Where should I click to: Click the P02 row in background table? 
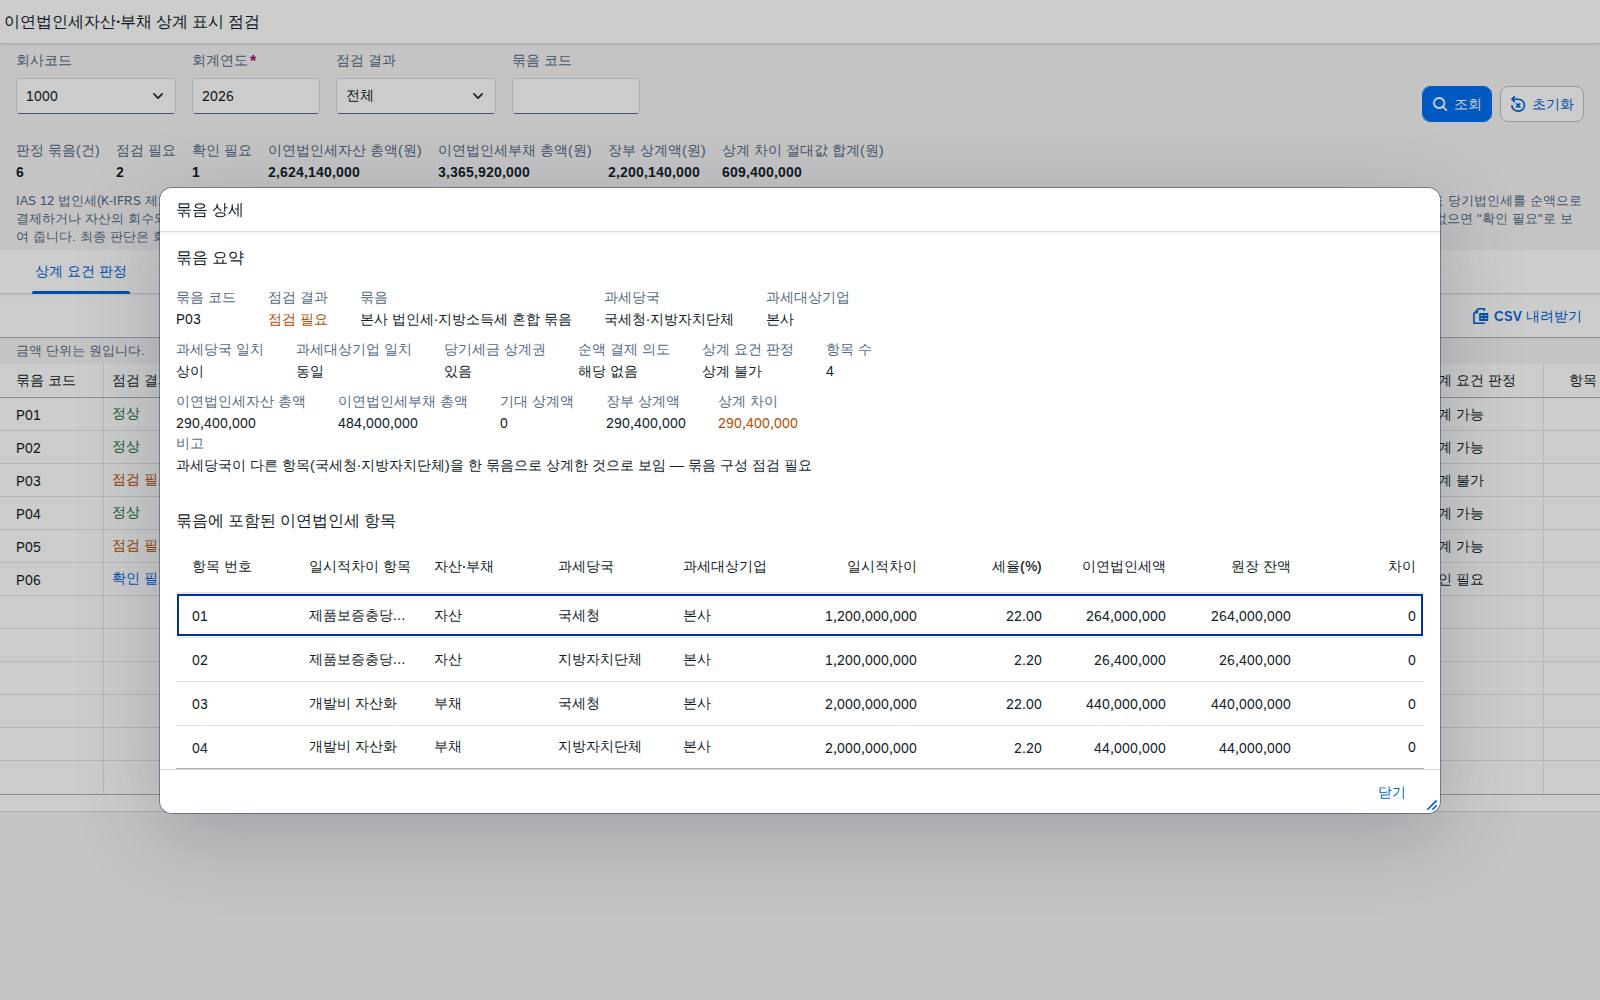(80, 447)
